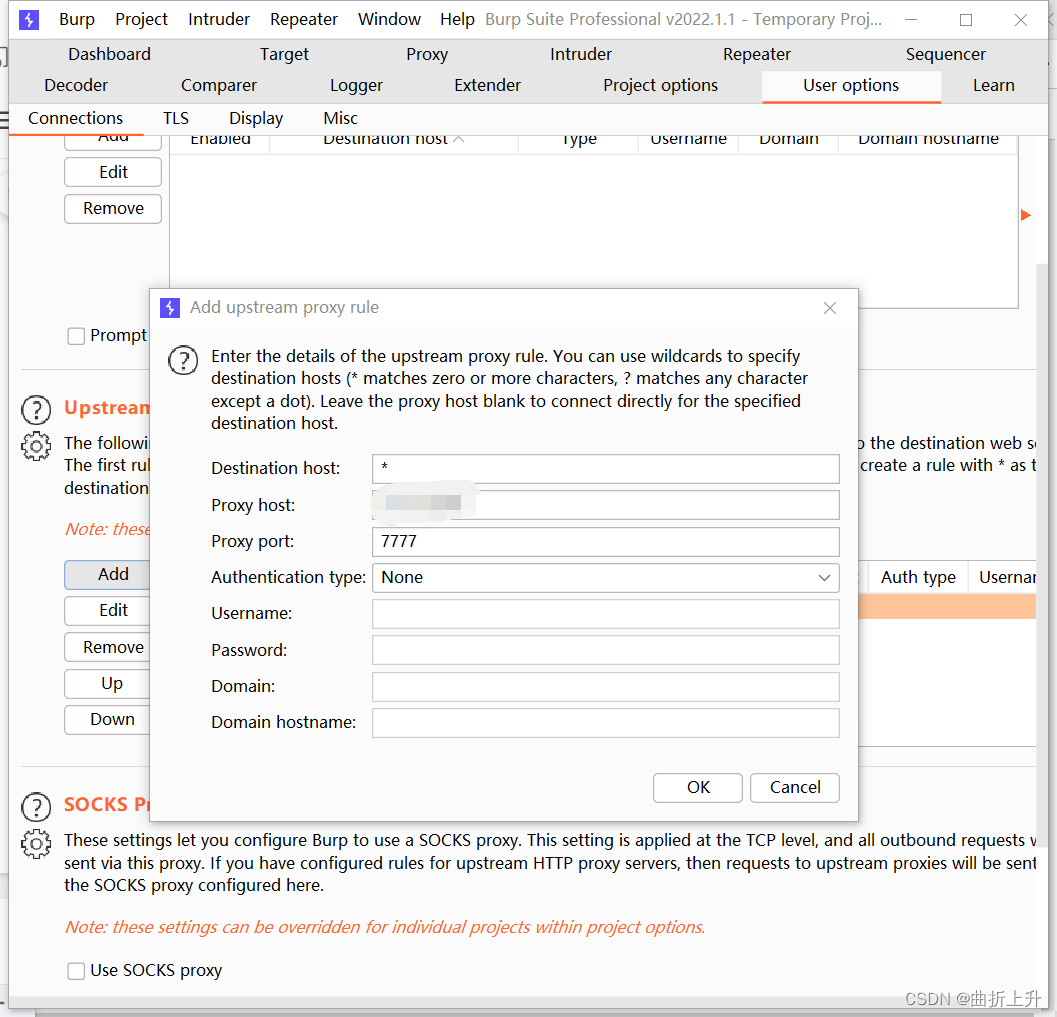Focus the Destination host field

(x=605, y=468)
